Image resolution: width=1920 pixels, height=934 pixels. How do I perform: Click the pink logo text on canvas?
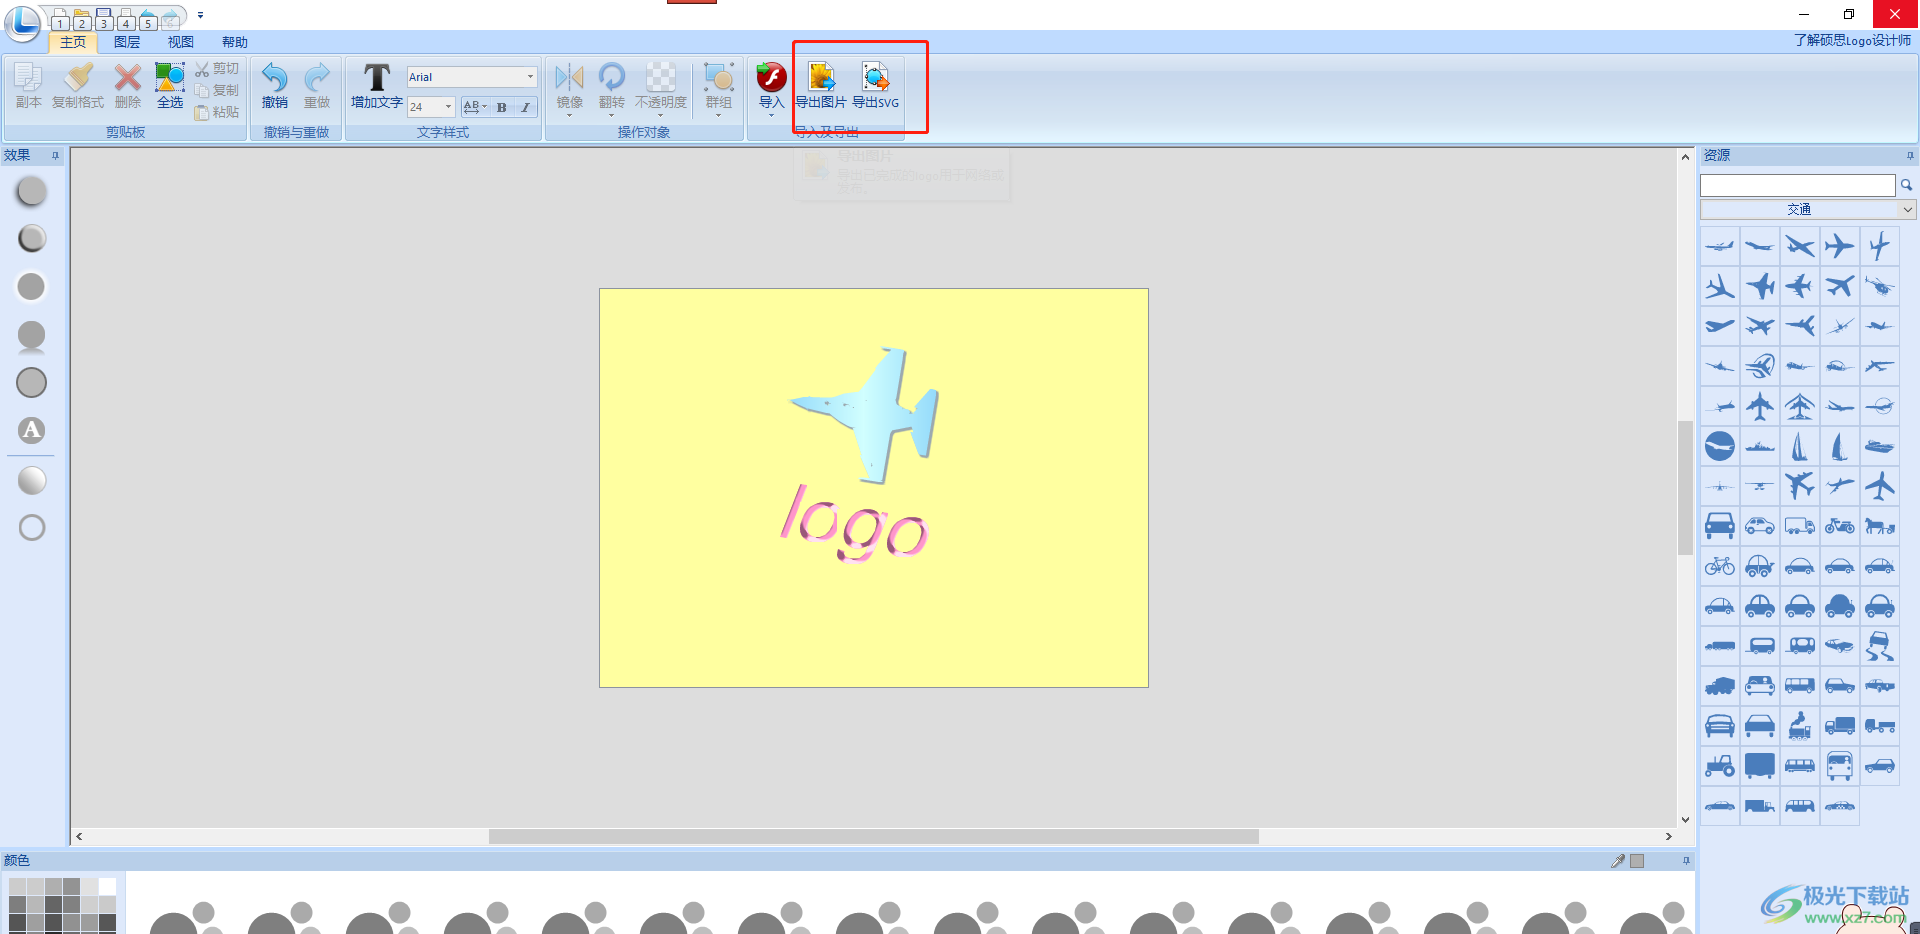coord(854,523)
